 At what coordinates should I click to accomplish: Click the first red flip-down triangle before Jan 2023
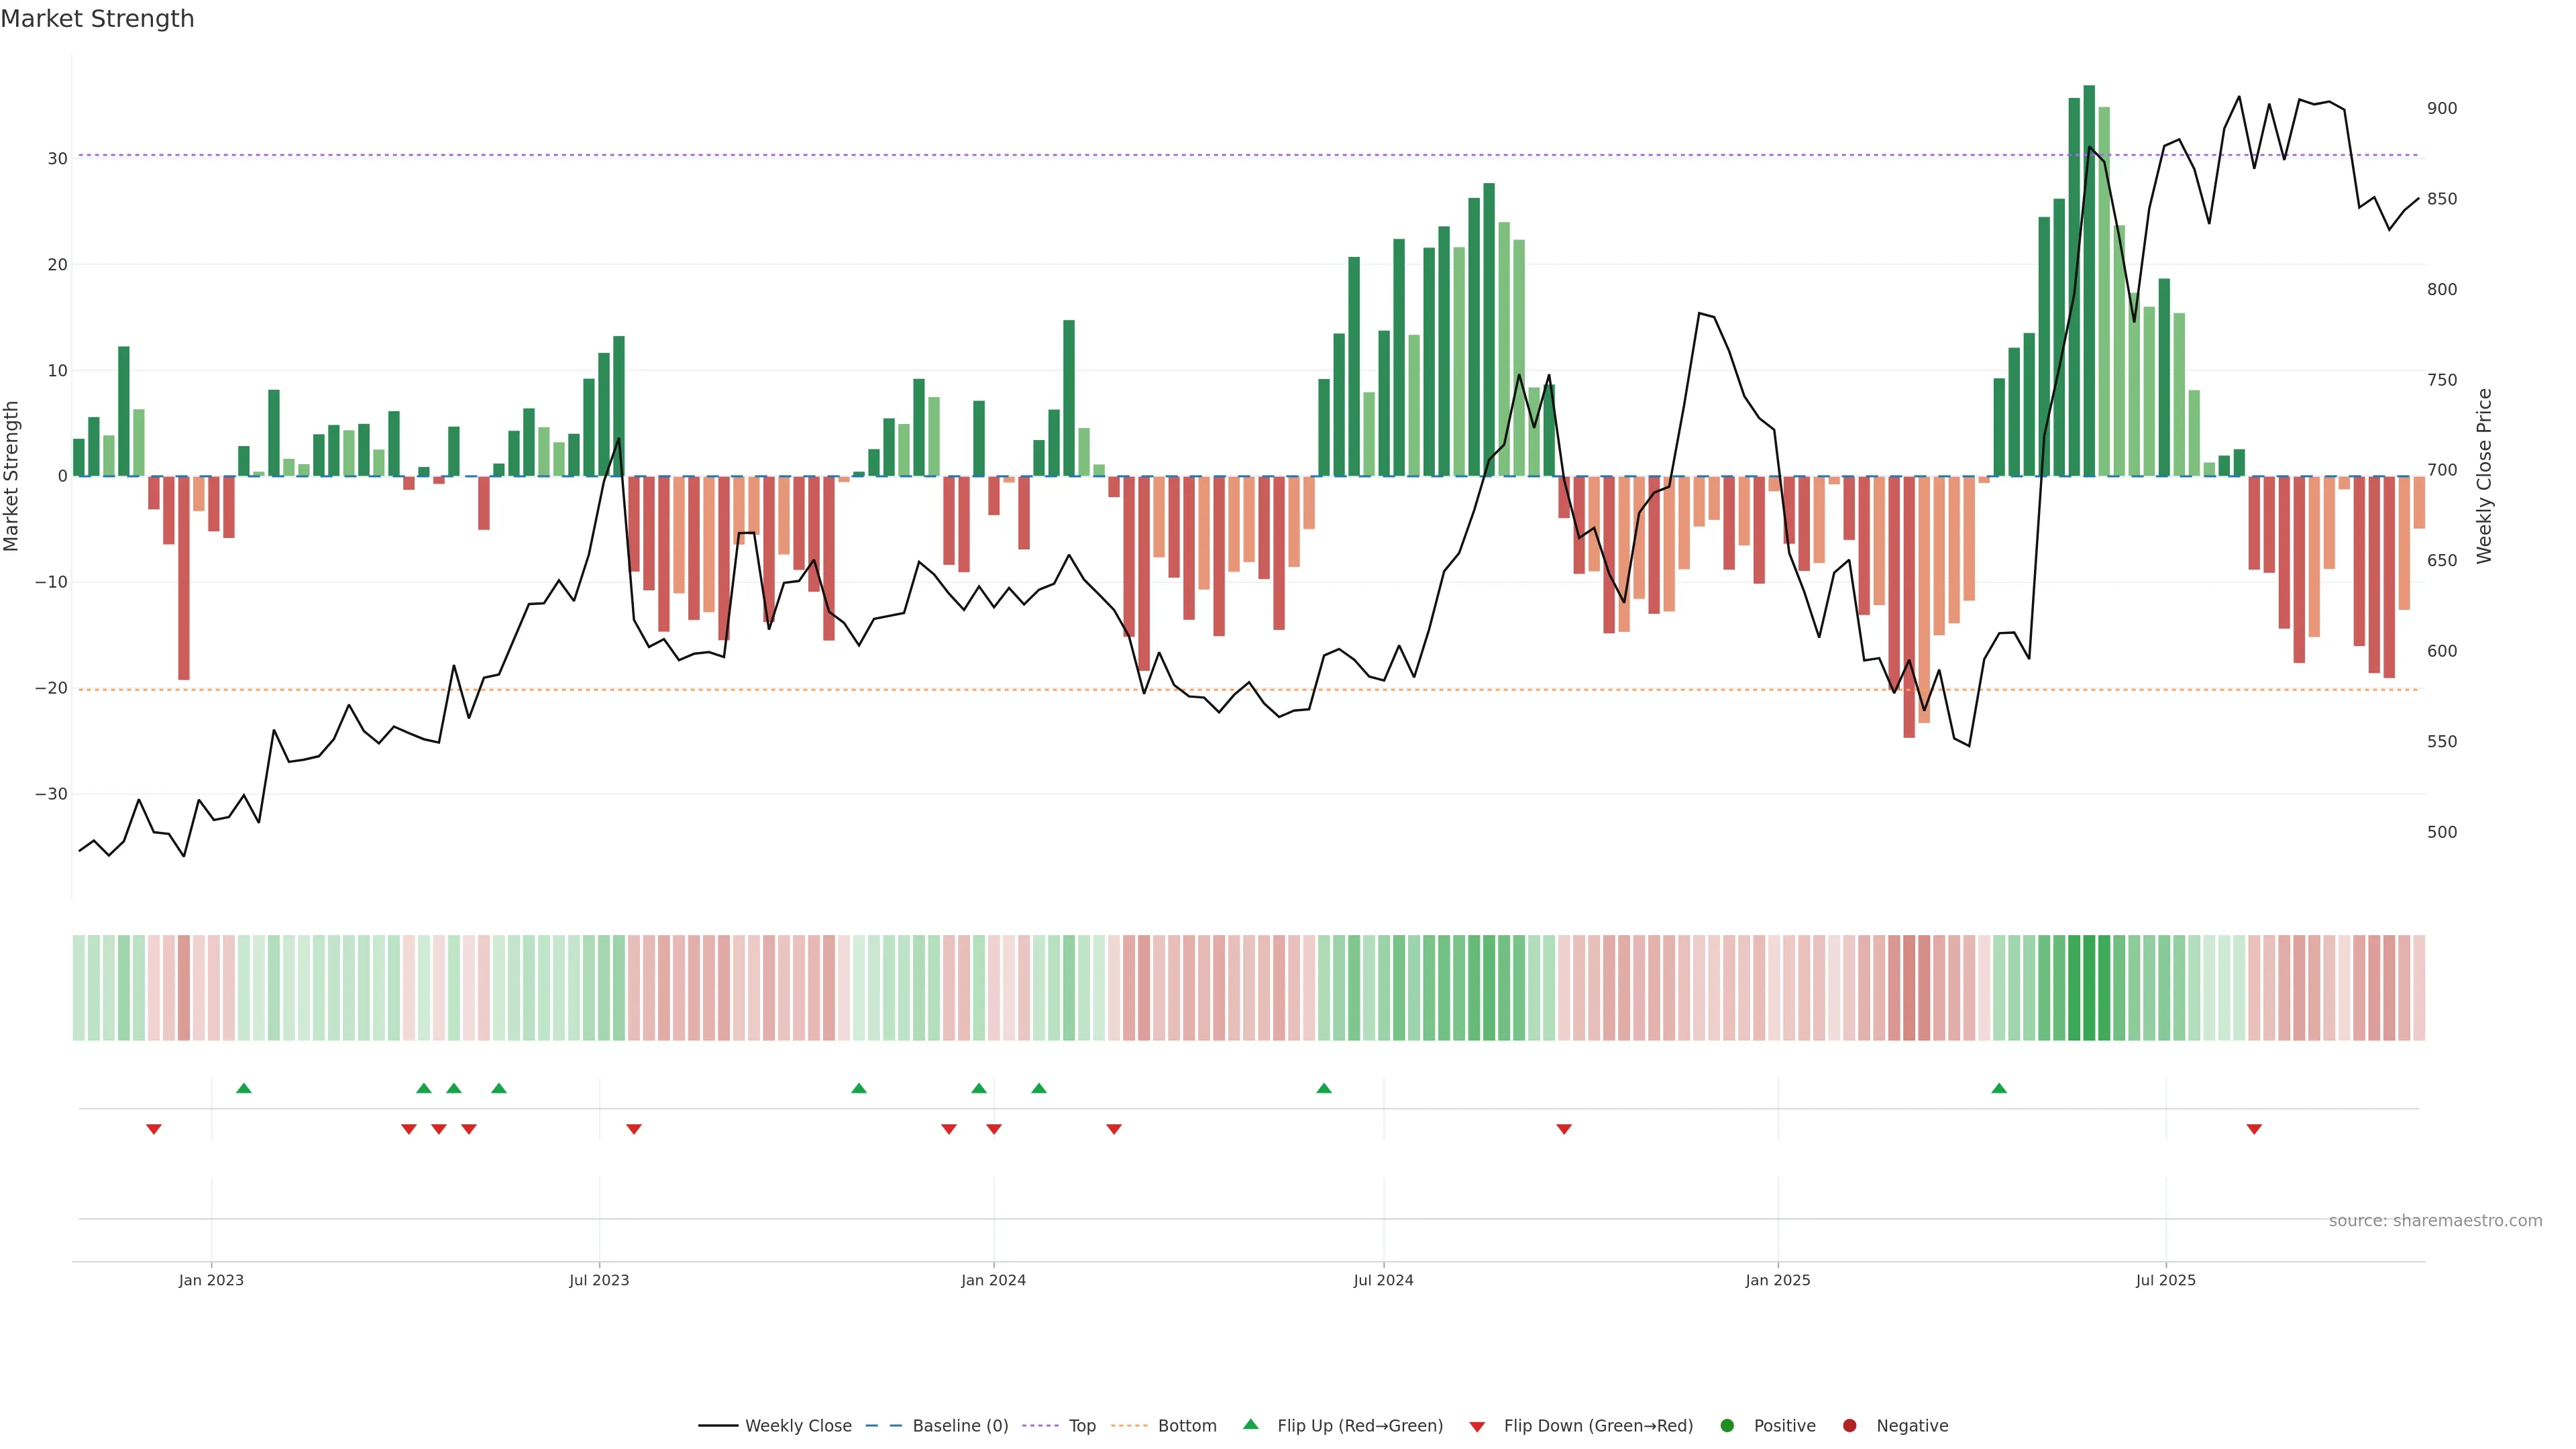pyautogui.click(x=154, y=1129)
